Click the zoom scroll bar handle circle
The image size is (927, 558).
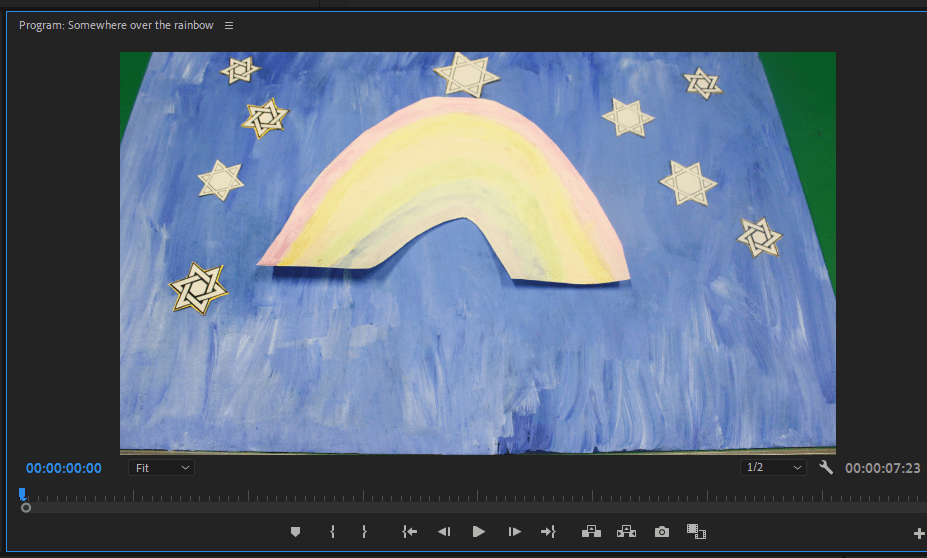pyautogui.click(x=26, y=508)
